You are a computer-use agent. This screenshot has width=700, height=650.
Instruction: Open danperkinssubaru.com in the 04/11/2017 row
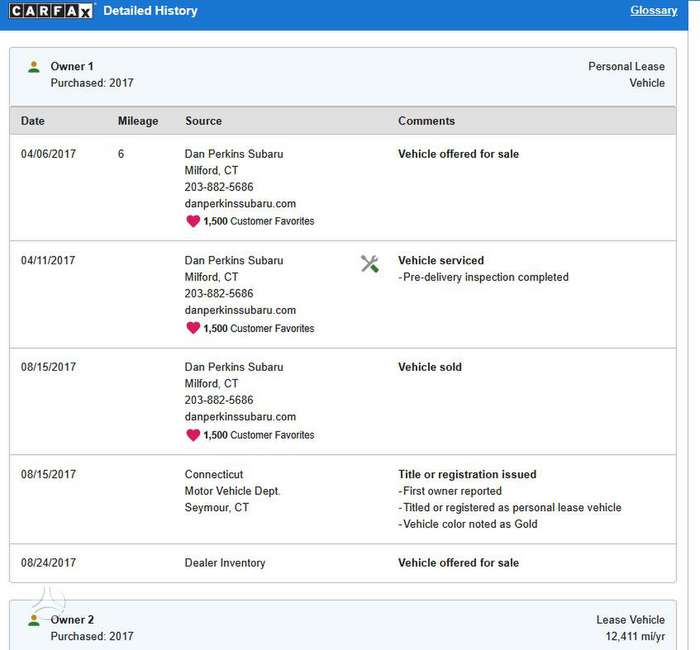pyautogui.click(x=240, y=310)
